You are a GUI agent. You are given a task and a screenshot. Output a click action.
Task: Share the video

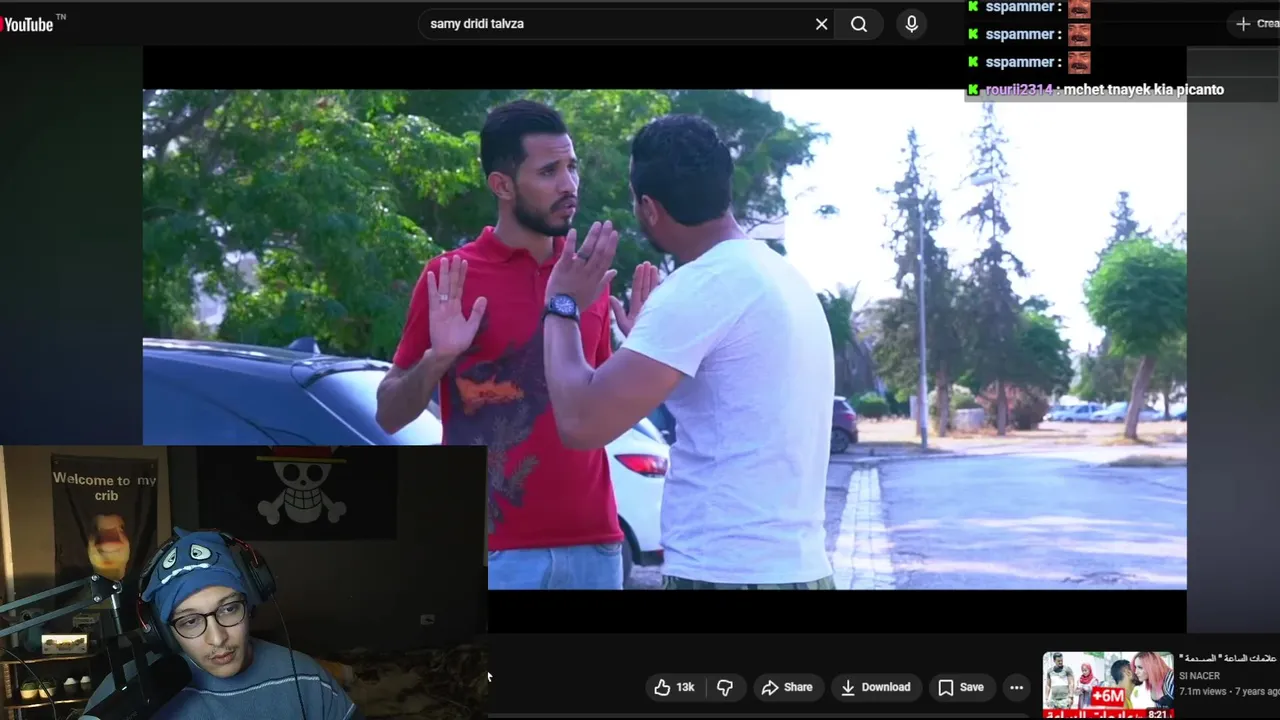[x=786, y=687]
